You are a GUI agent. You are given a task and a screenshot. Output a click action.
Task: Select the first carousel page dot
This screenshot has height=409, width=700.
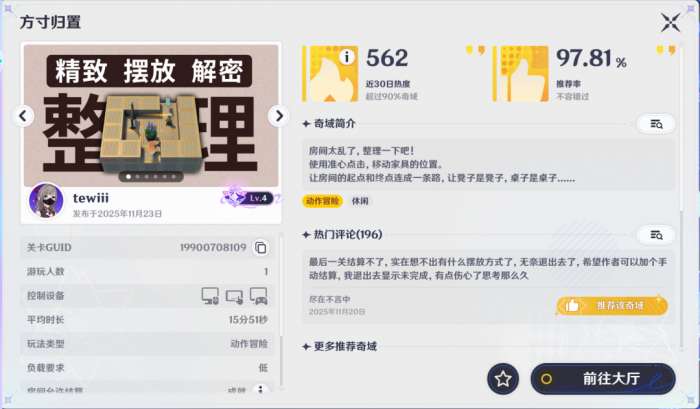coord(129,176)
